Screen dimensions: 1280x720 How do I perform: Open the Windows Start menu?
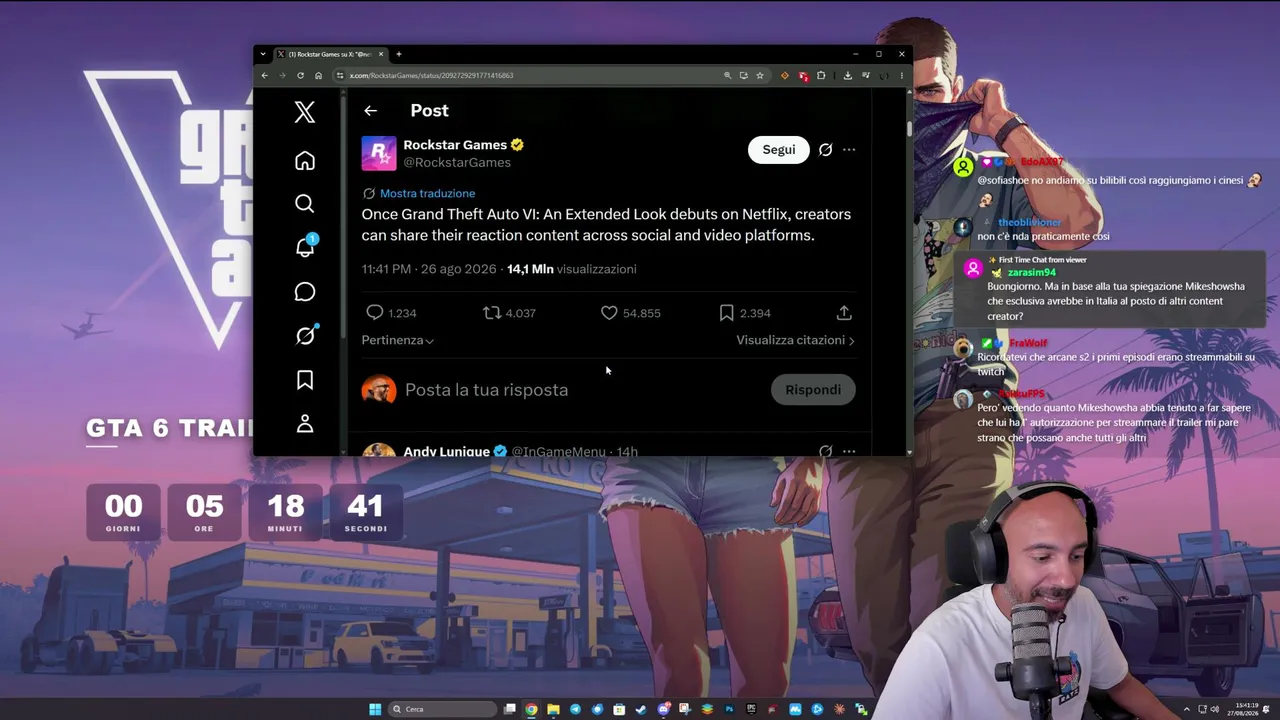click(375, 709)
